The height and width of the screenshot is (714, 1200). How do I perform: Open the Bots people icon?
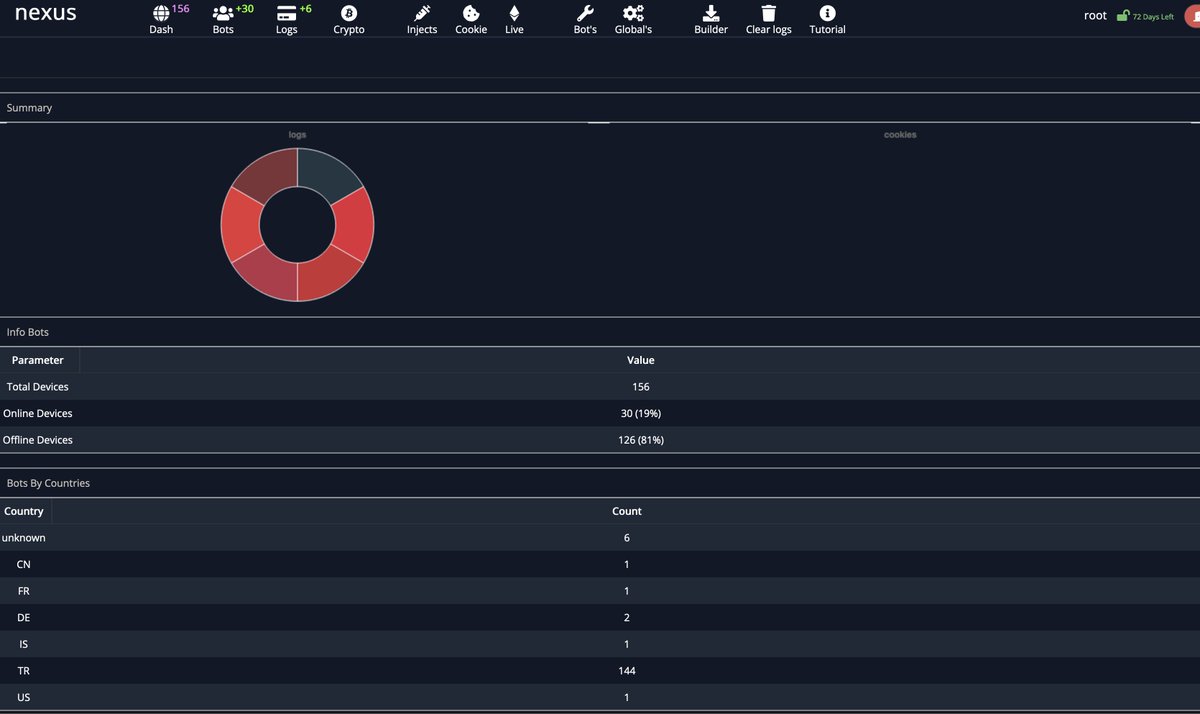pyautogui.click(x=222, y=13)
